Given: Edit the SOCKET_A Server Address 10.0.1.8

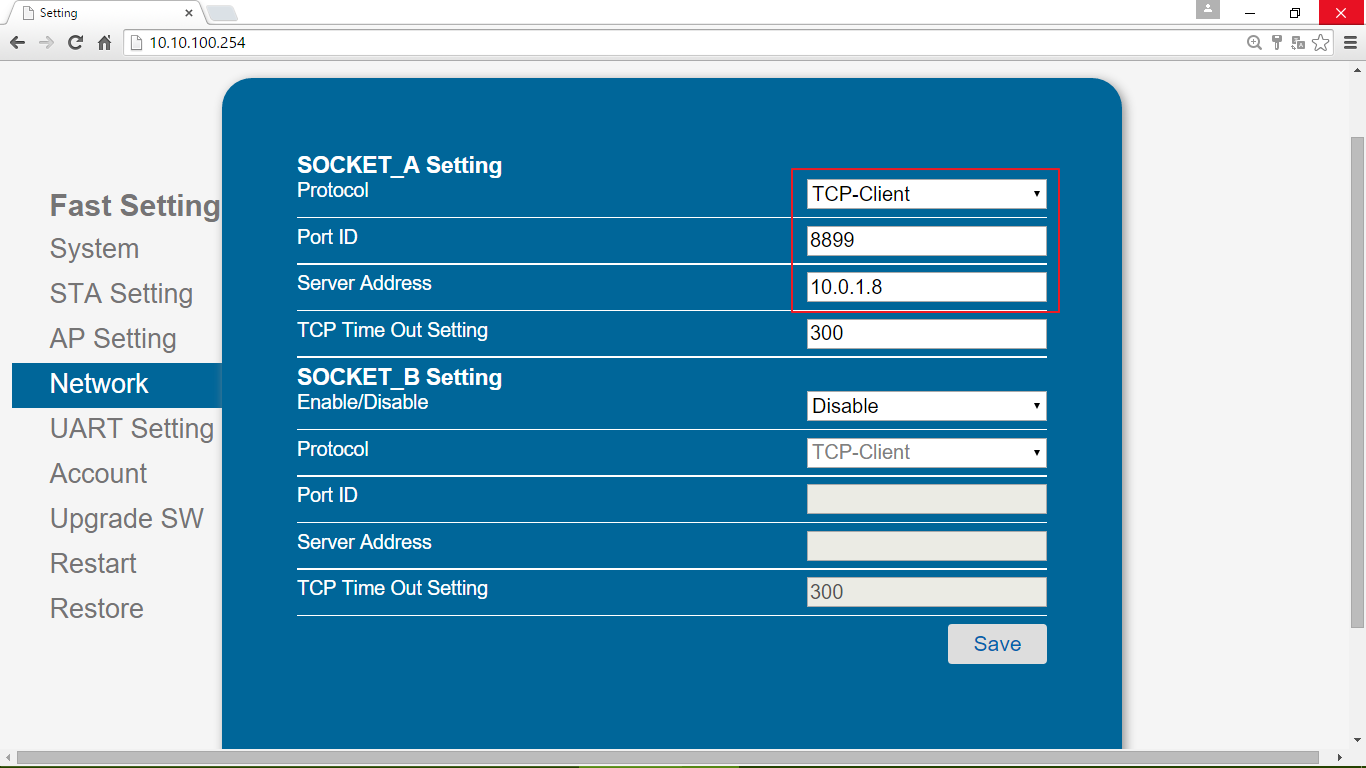Looking at the screenshot, I should pyautogui.click(x=927, y=287).
